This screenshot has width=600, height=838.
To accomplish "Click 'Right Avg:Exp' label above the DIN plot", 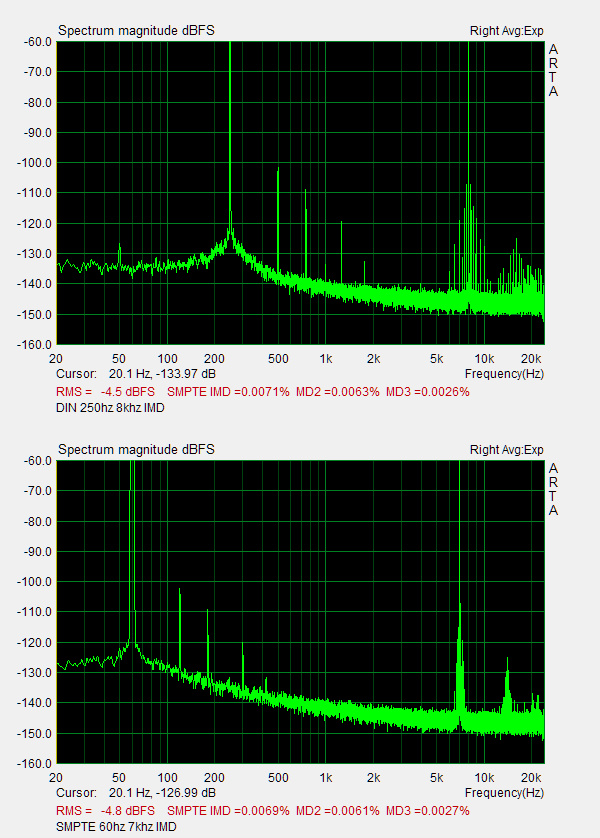I will (507, 31).
